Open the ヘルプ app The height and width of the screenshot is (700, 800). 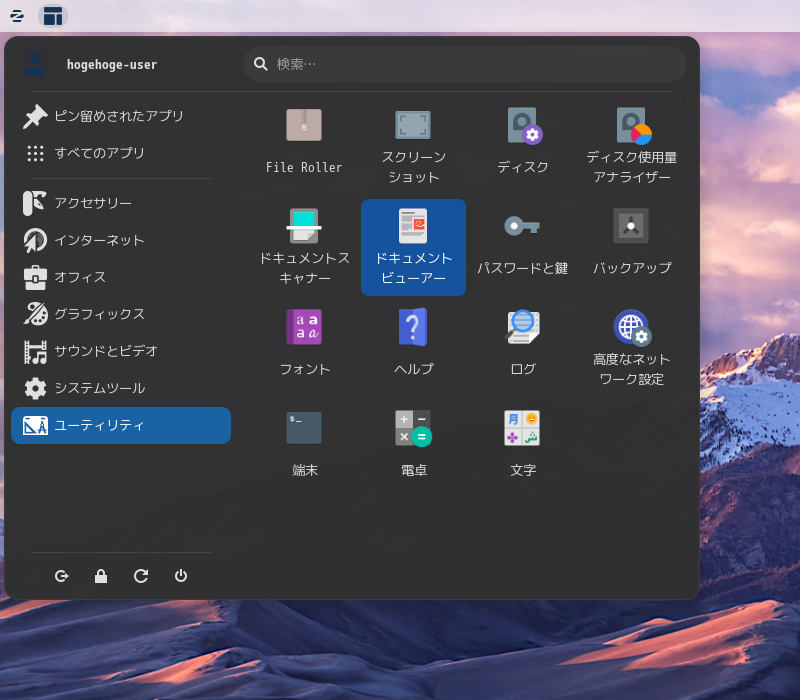pyautogui.click(x=413, y=348)
